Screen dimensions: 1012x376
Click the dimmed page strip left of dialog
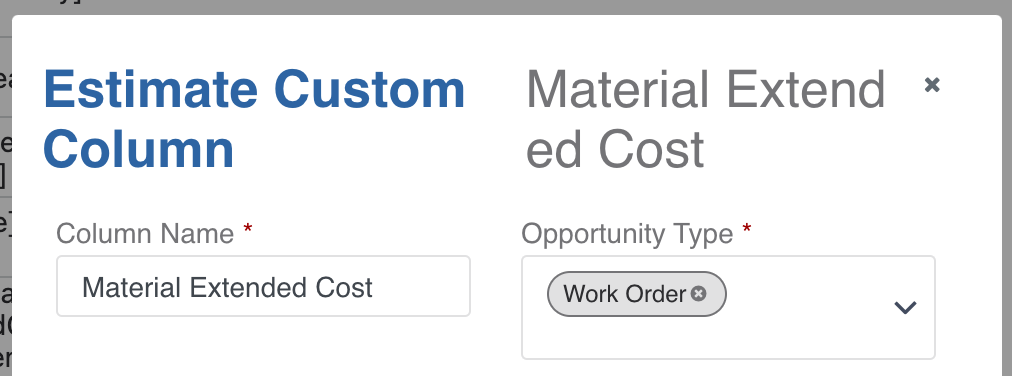[5, 193]
